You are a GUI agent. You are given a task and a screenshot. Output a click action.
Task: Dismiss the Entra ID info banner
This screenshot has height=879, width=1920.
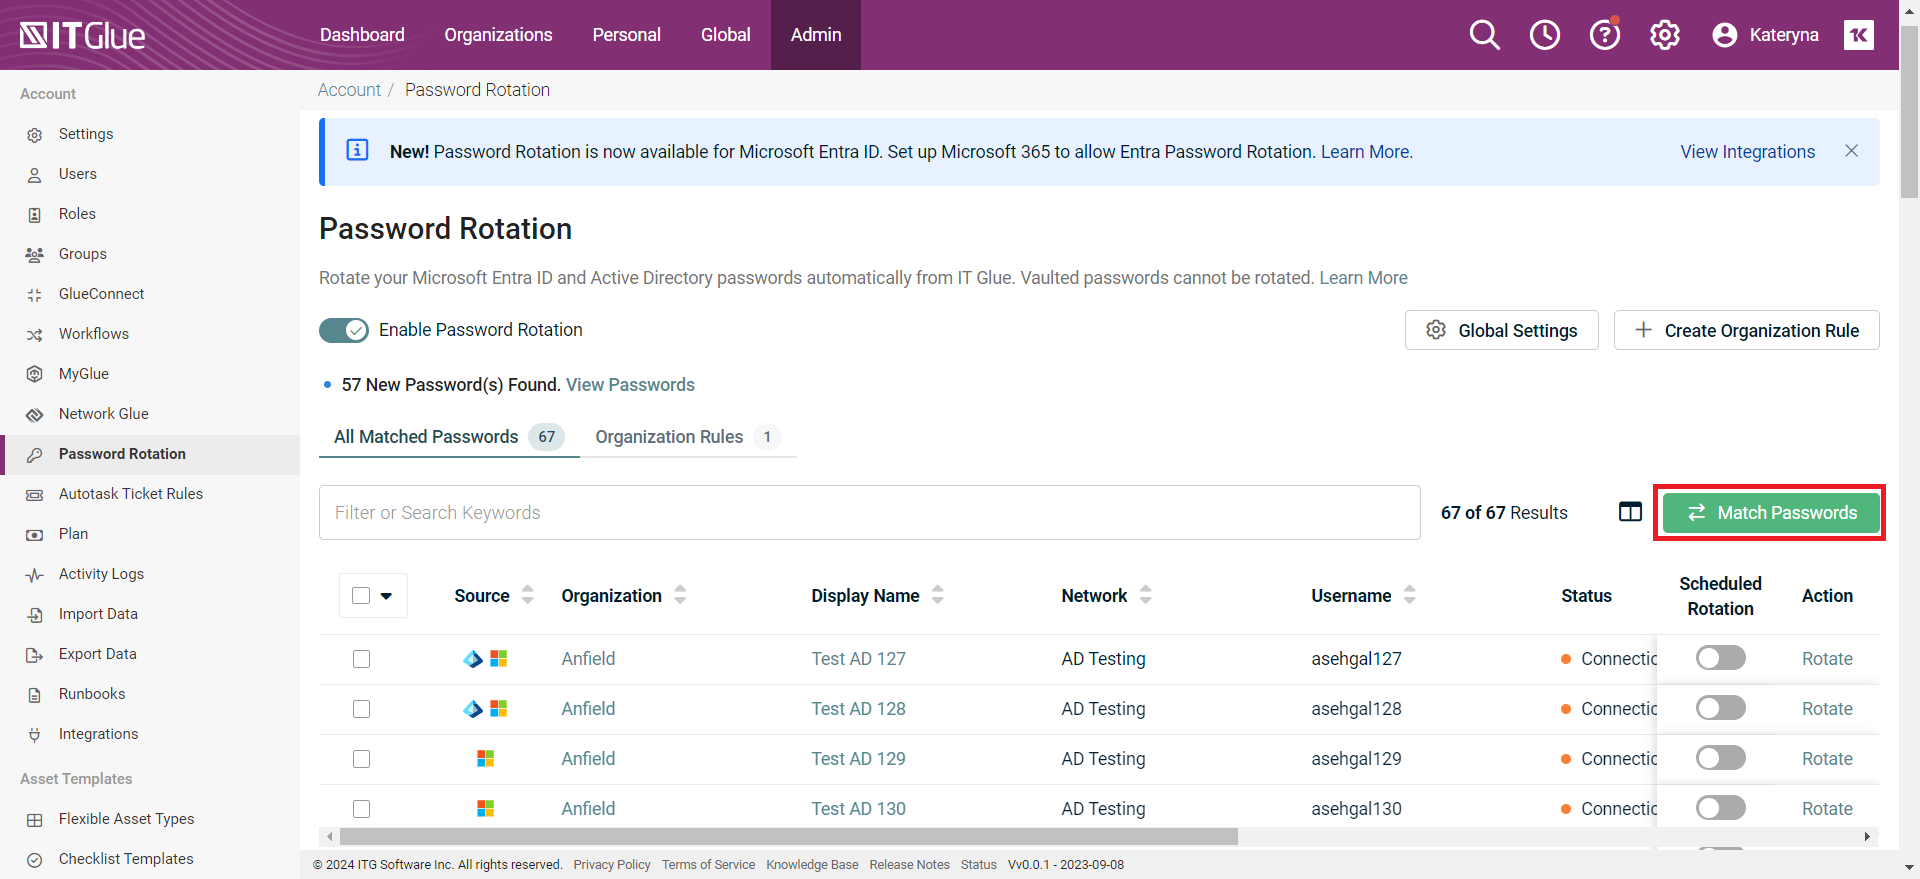[x=1851, y=151]
